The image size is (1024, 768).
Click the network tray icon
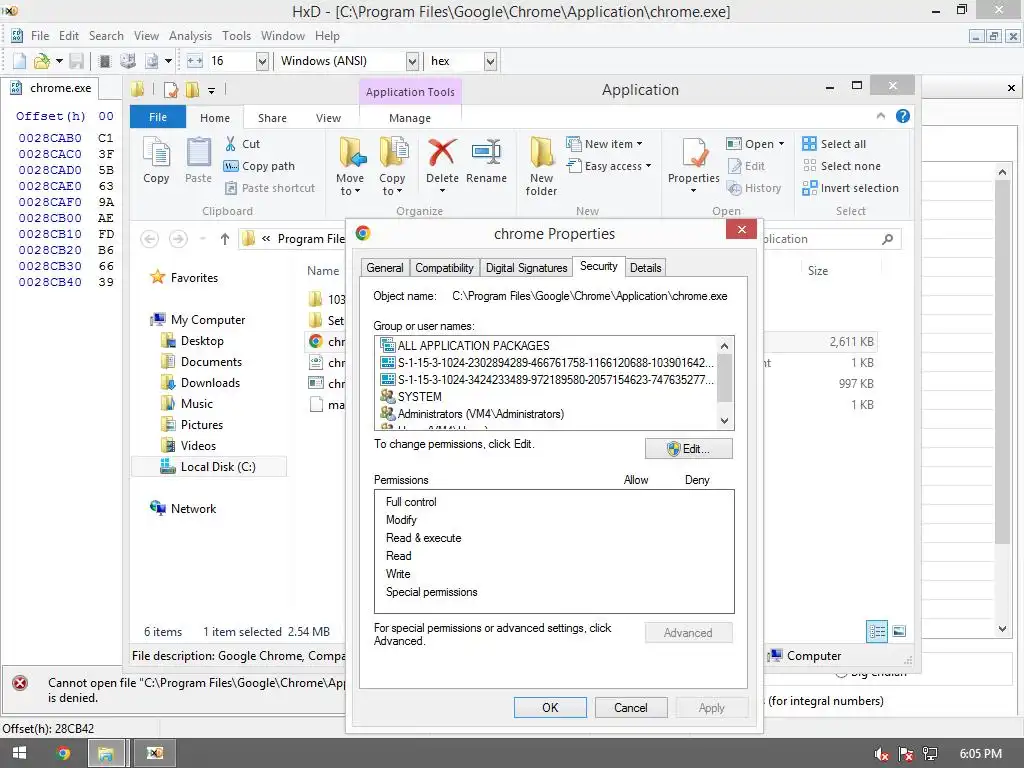[930, 754]
